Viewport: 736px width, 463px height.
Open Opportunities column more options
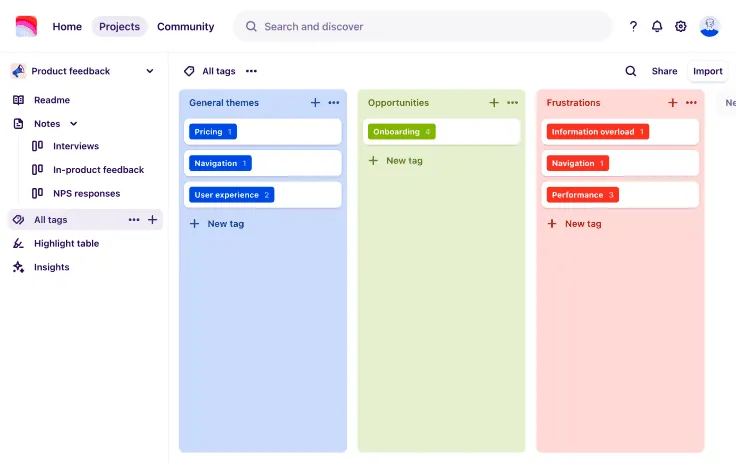(x=512, y=102)
